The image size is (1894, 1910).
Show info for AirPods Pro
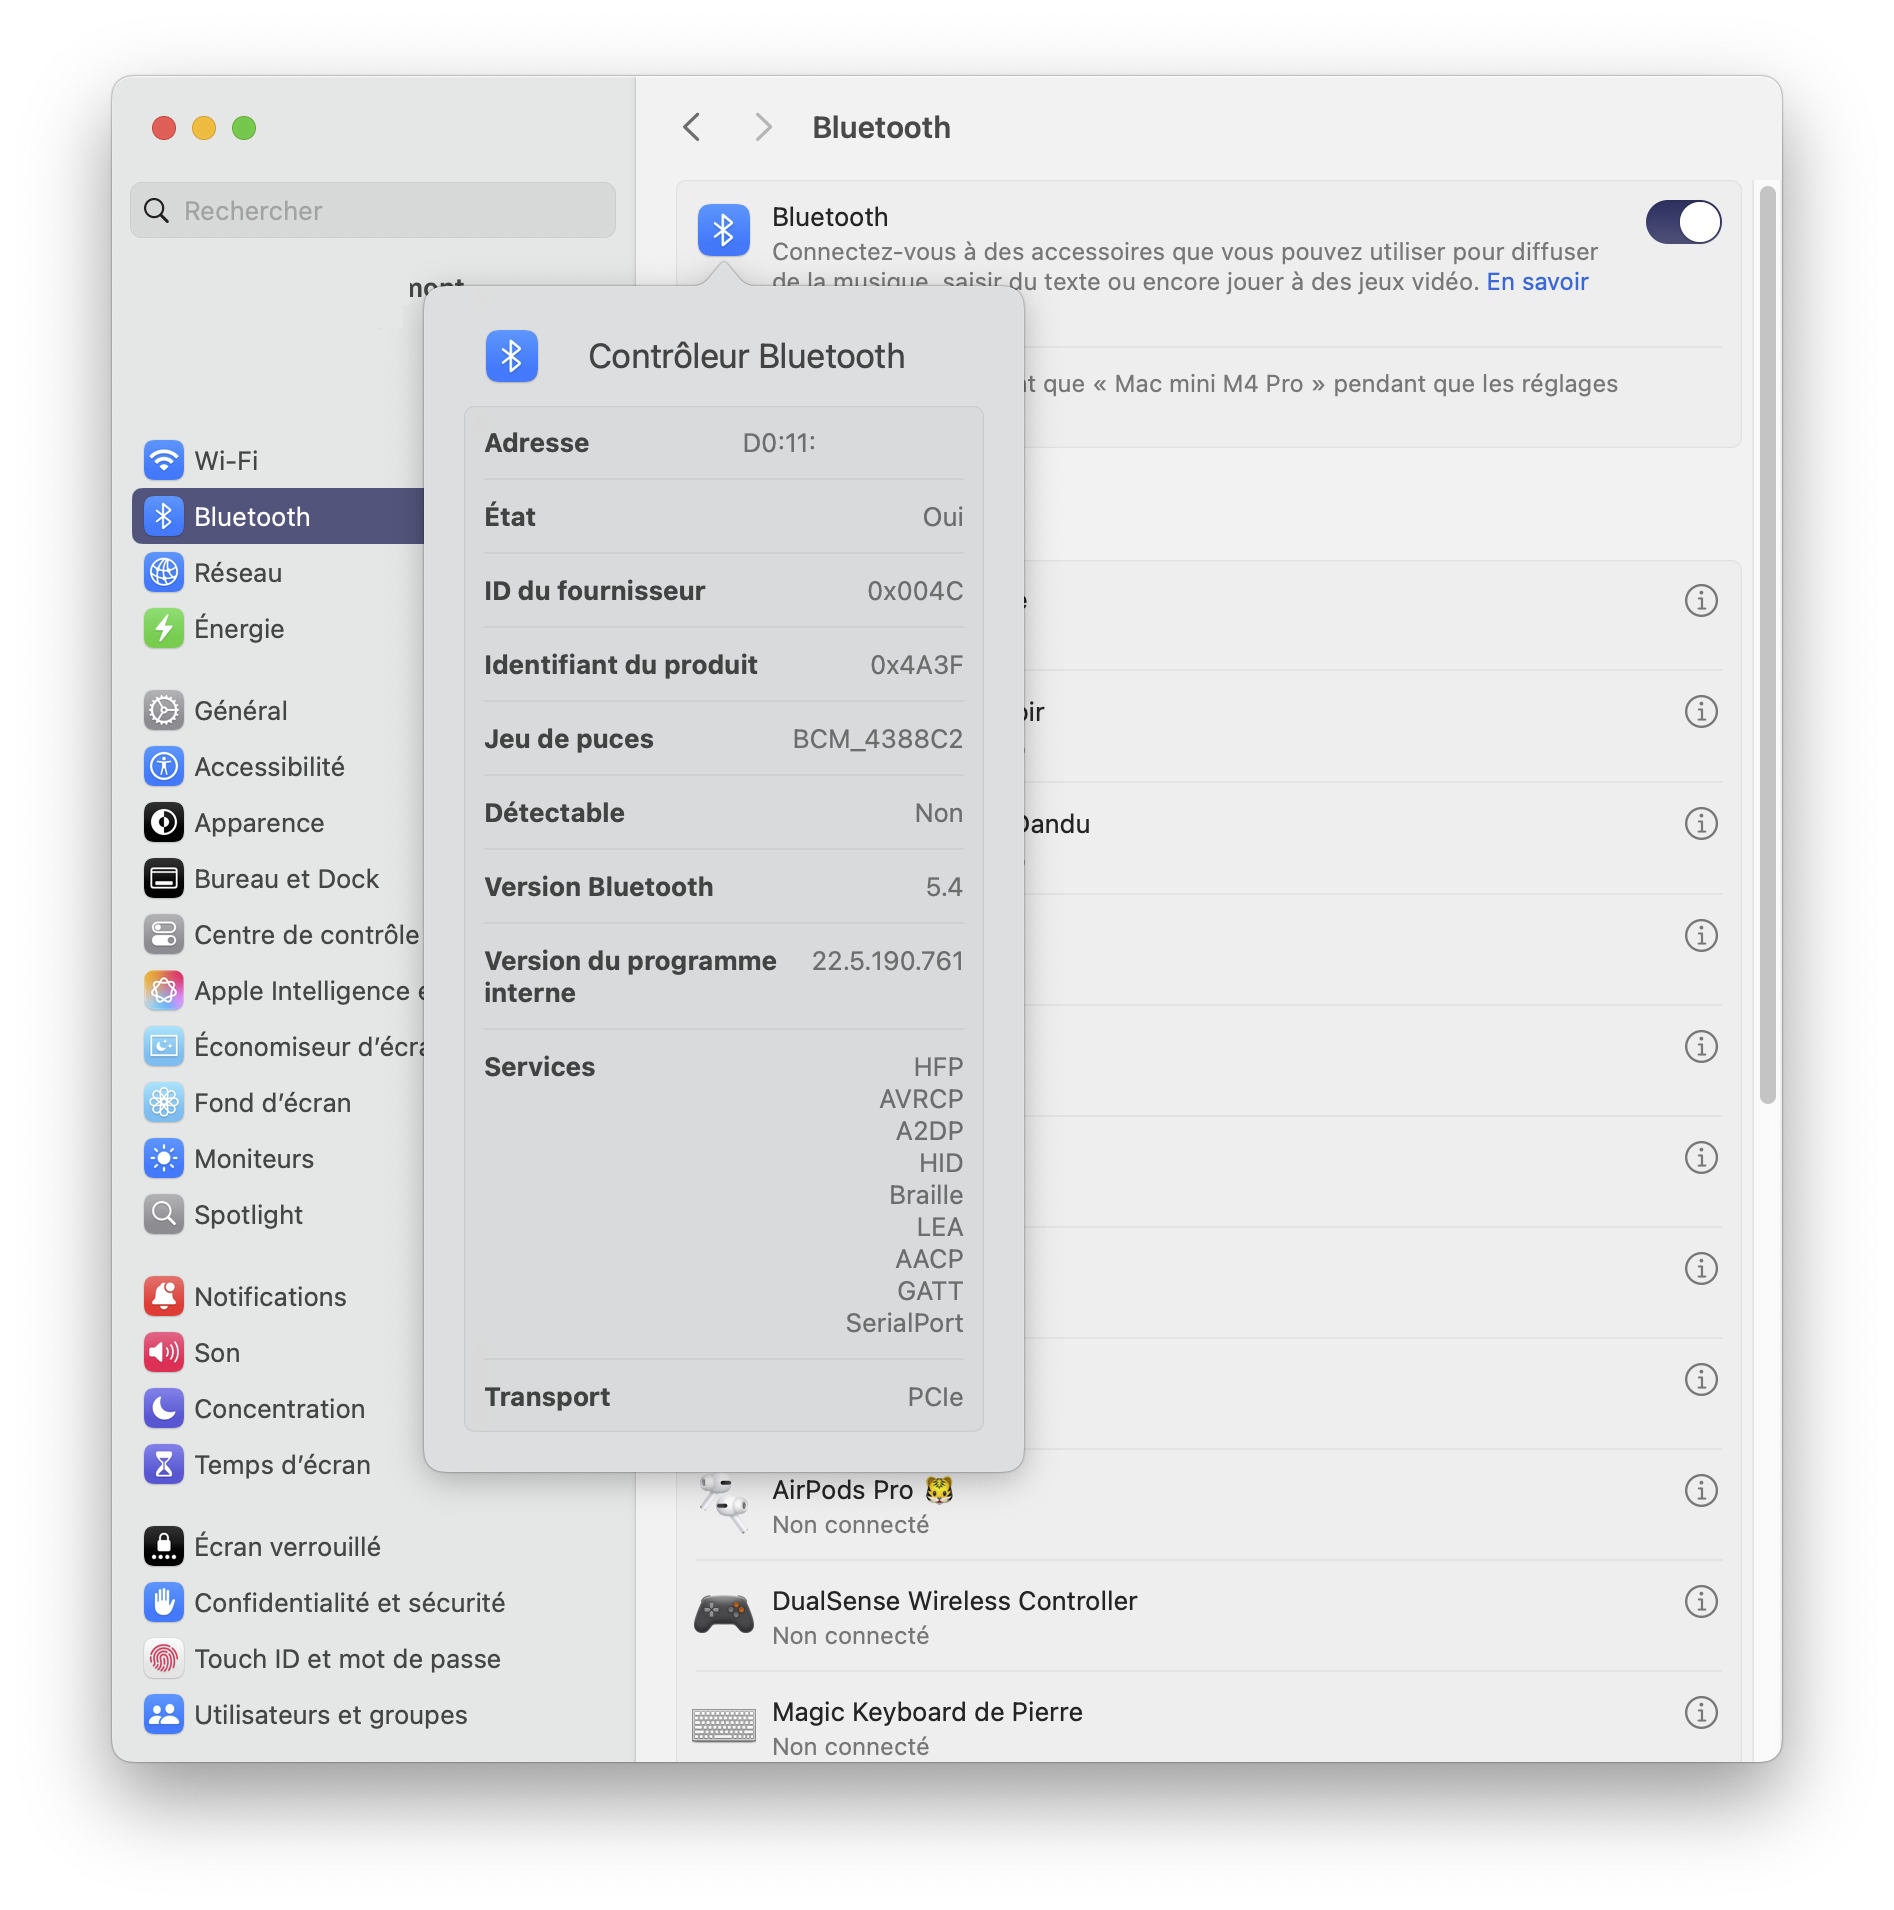(1701, 1490)
